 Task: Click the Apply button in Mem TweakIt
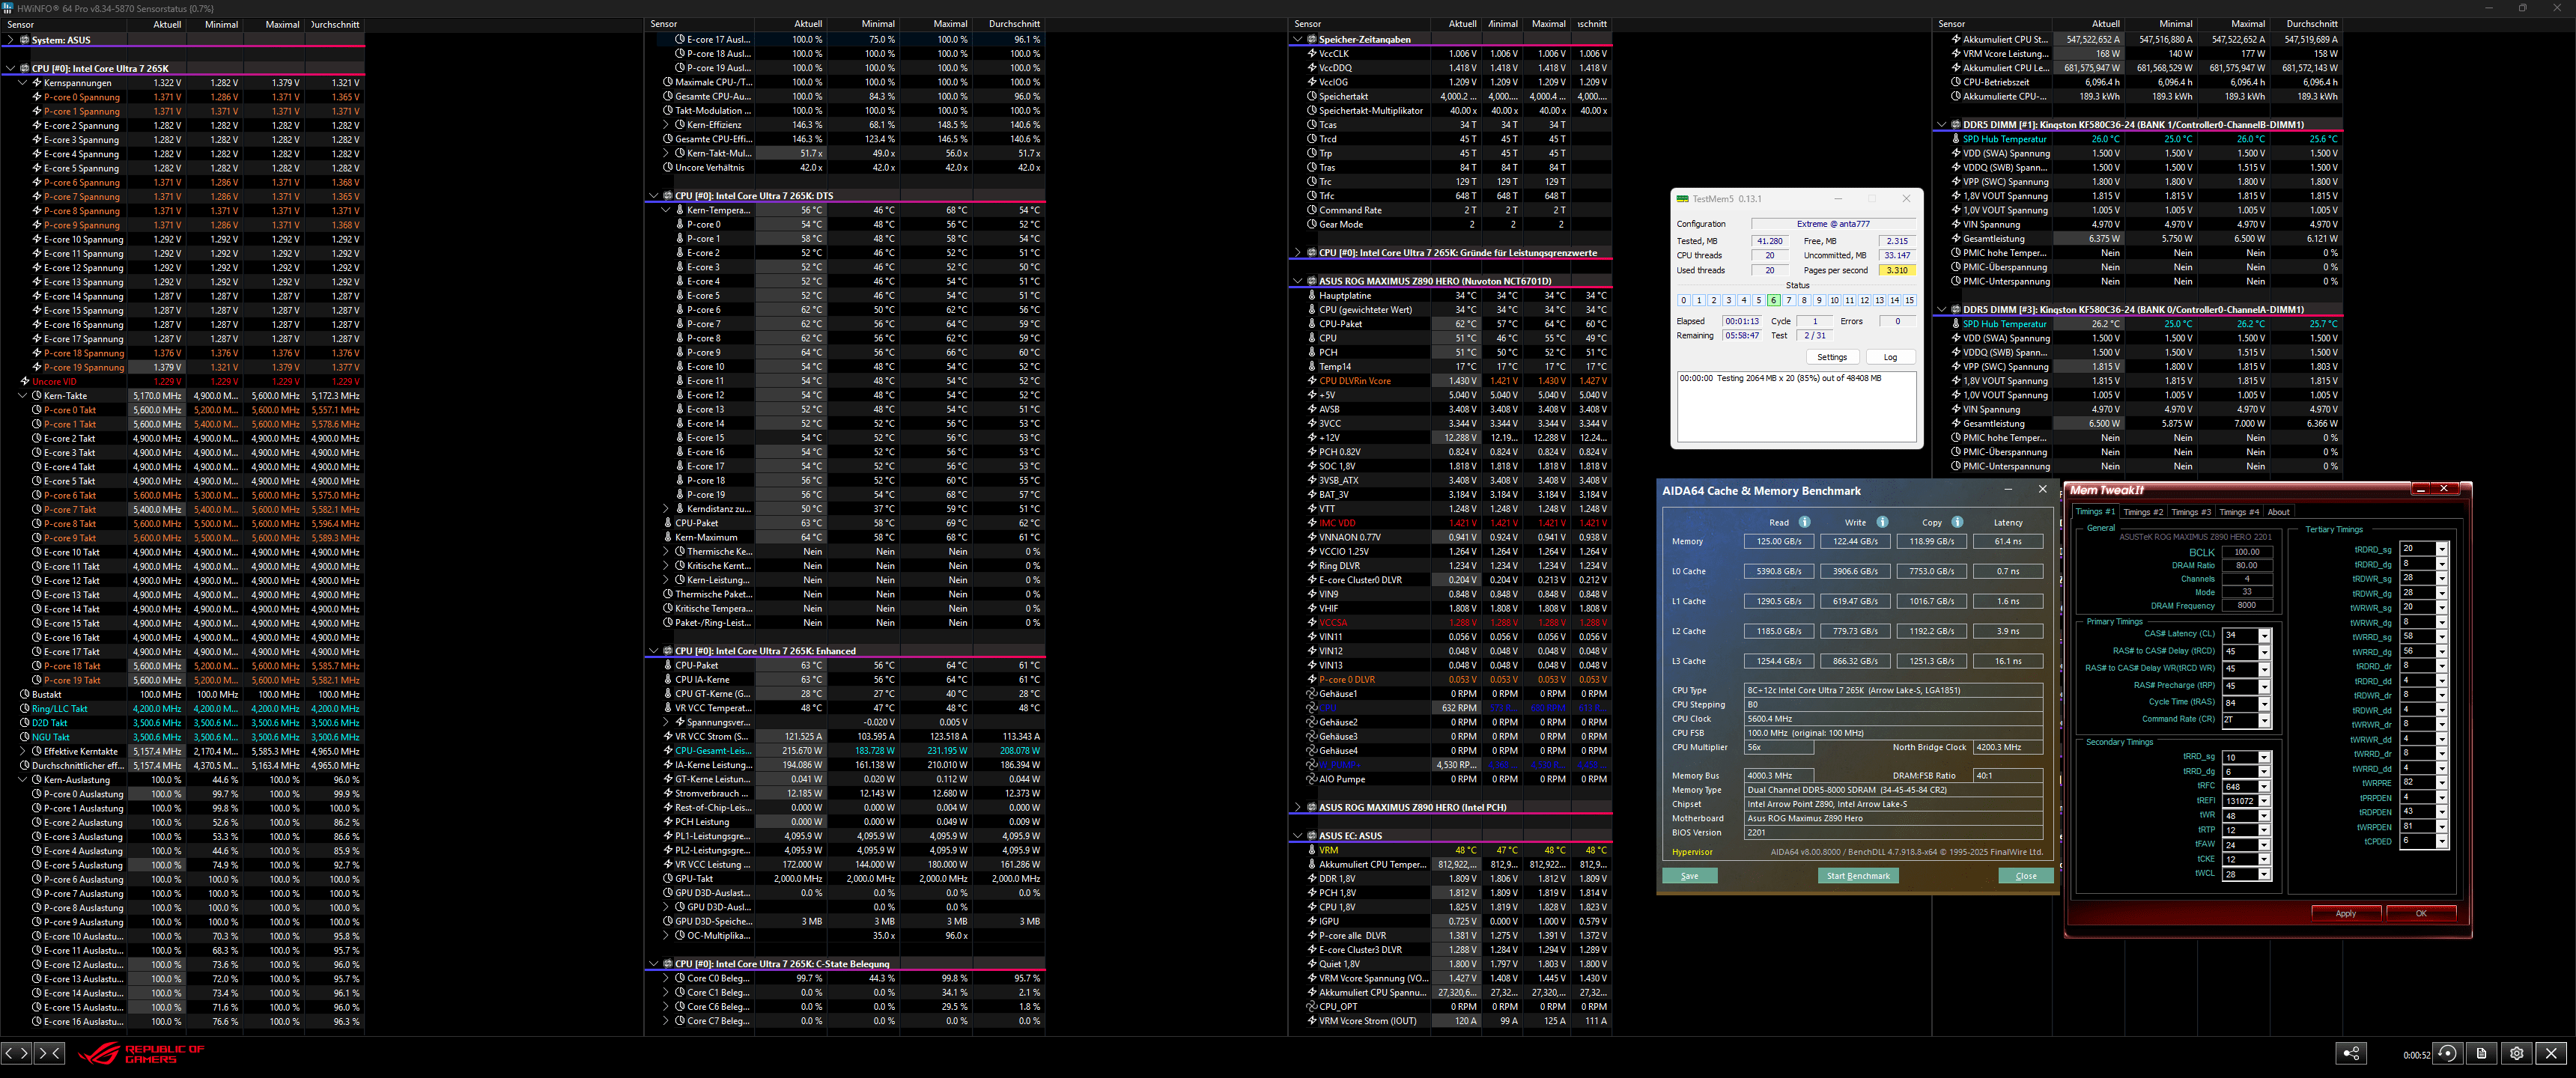[2345, 913]
